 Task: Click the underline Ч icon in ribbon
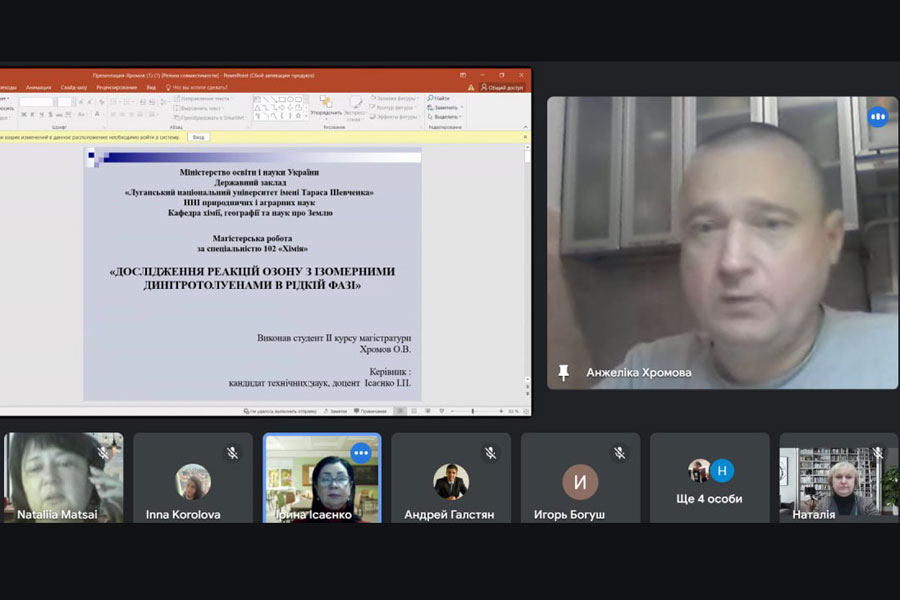[x=41, y=114]
